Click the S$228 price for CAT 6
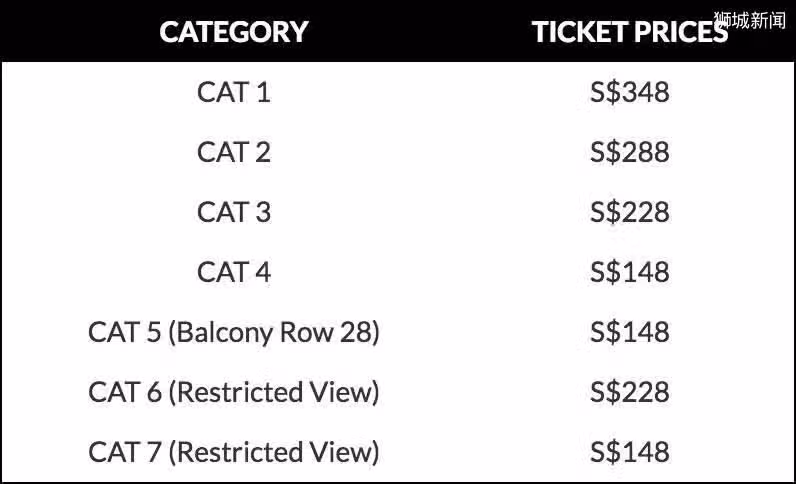The image size is (796, 484). pos(629,392)
